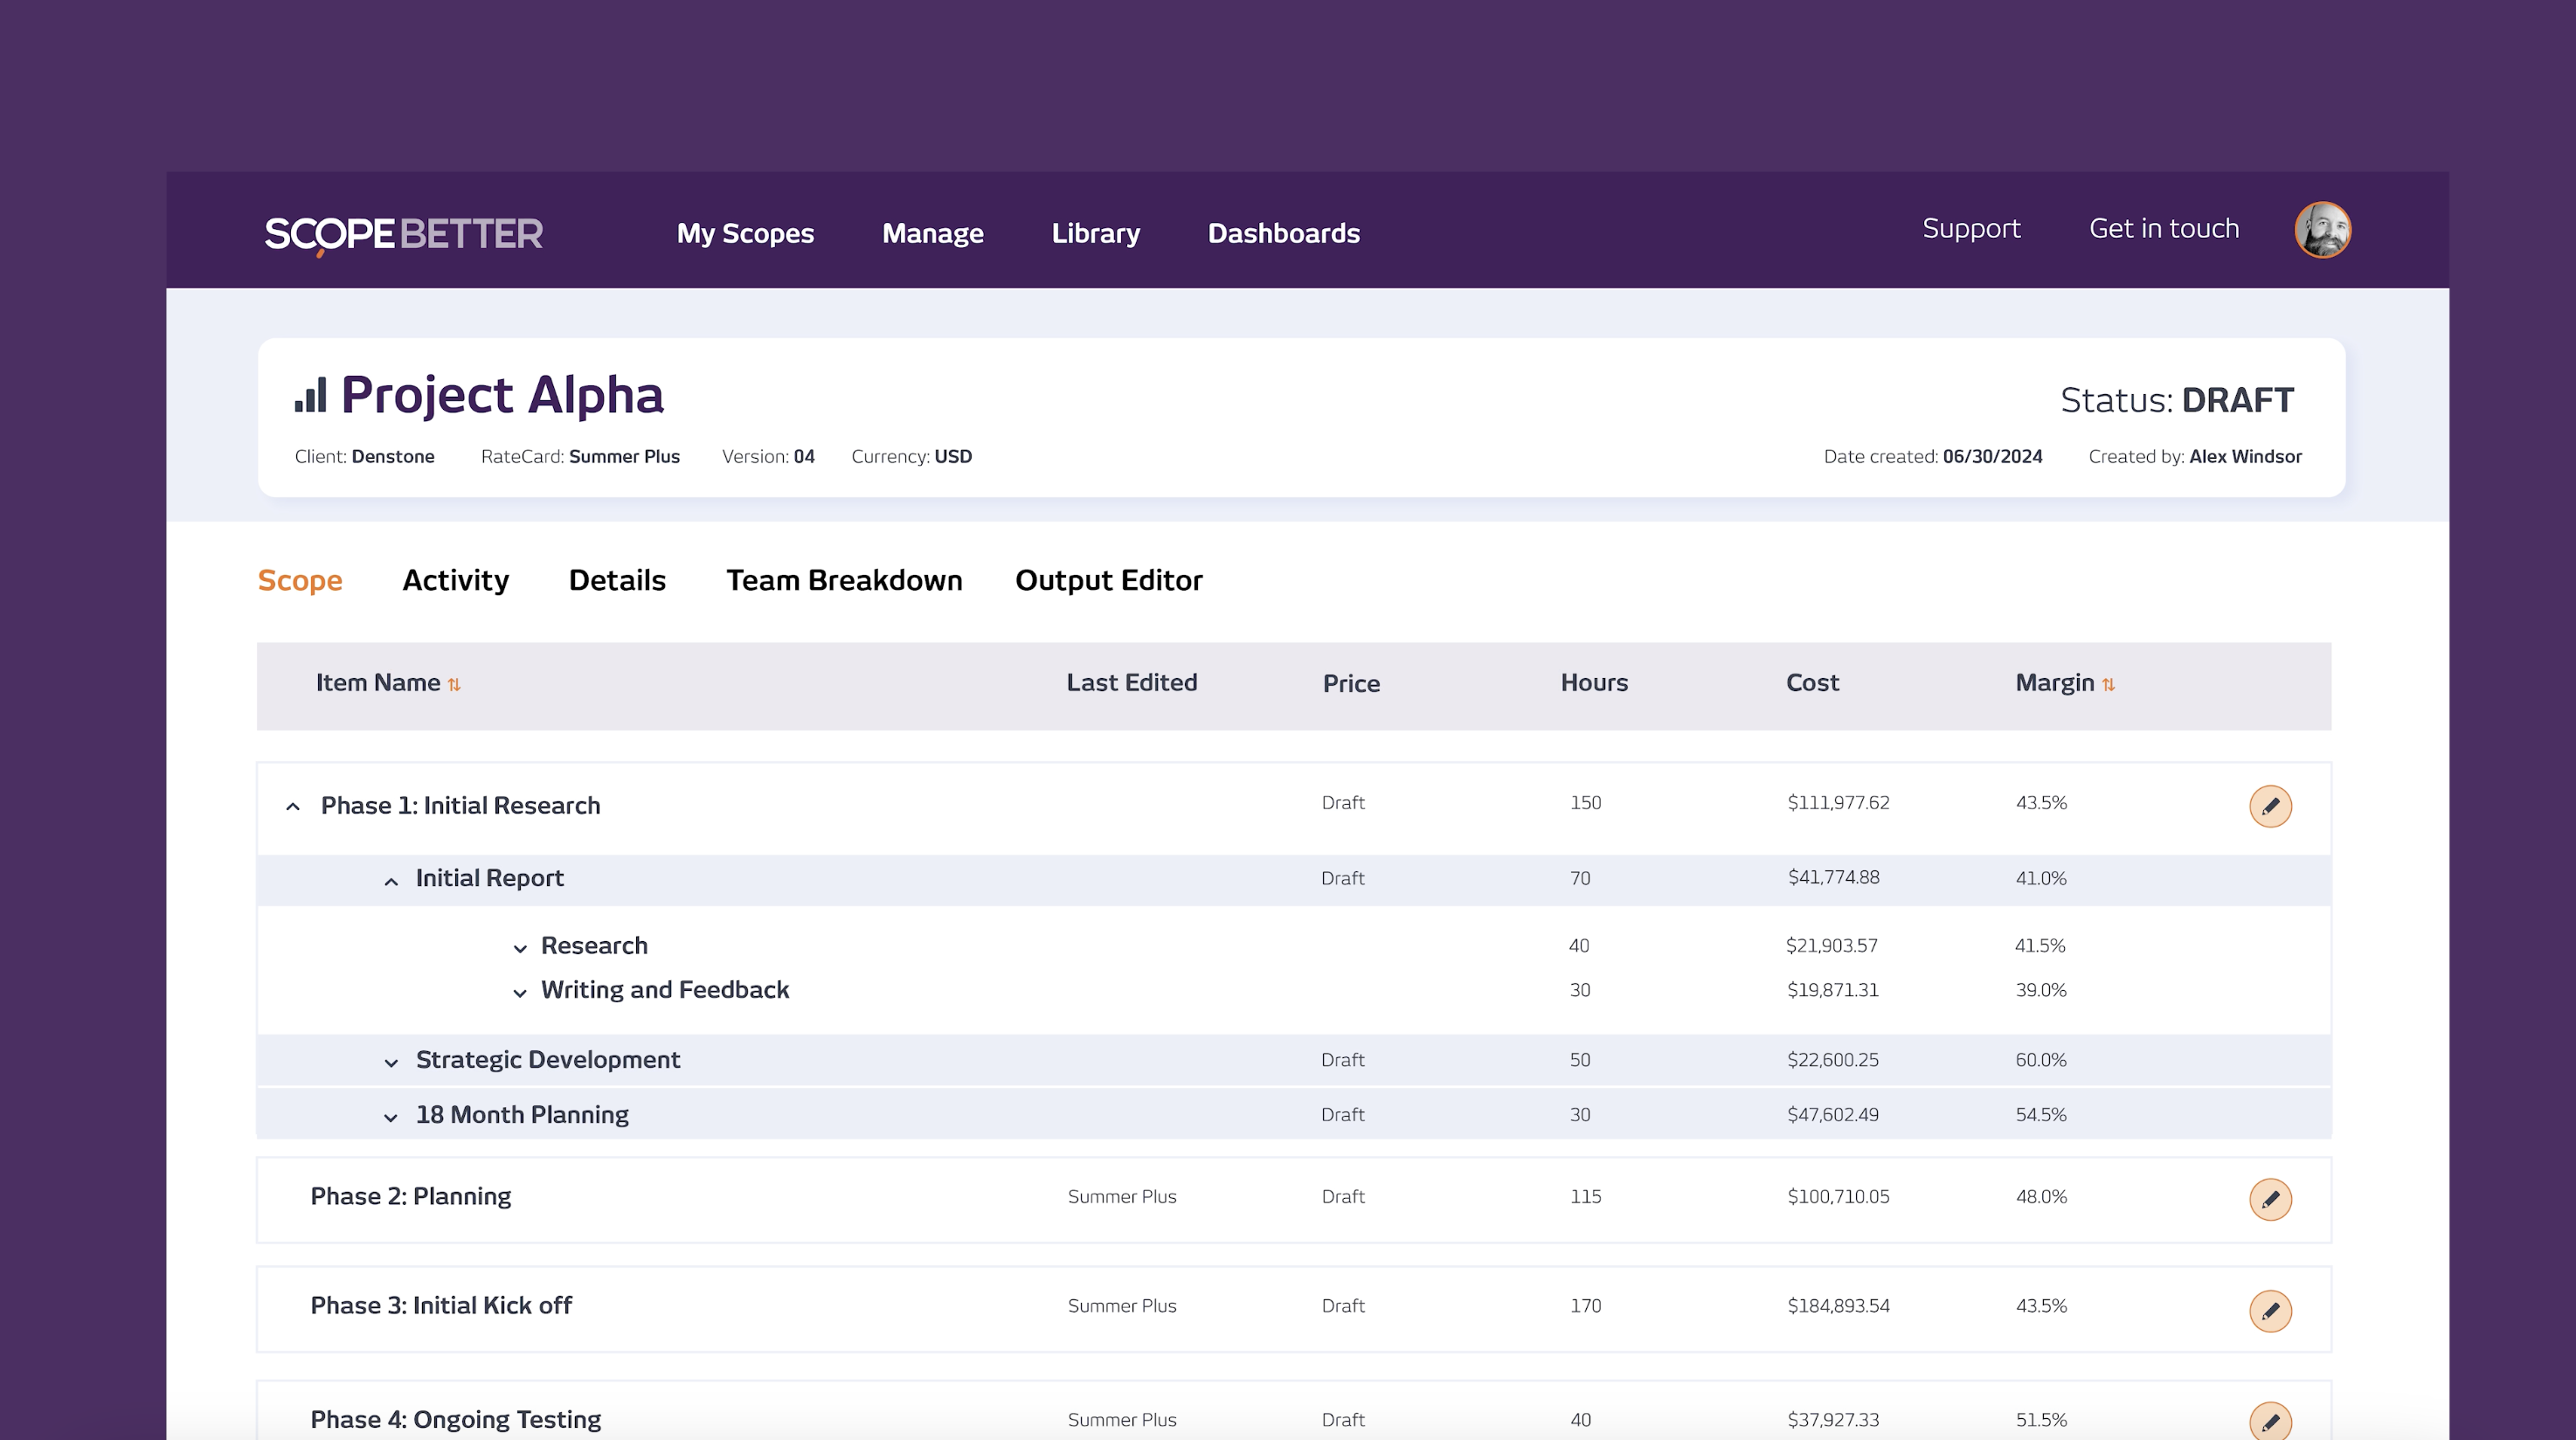Viewport: 2576px width, 1440px height.
Task: Click RateCard: Summer Plus text
Action: click(580, 456)
